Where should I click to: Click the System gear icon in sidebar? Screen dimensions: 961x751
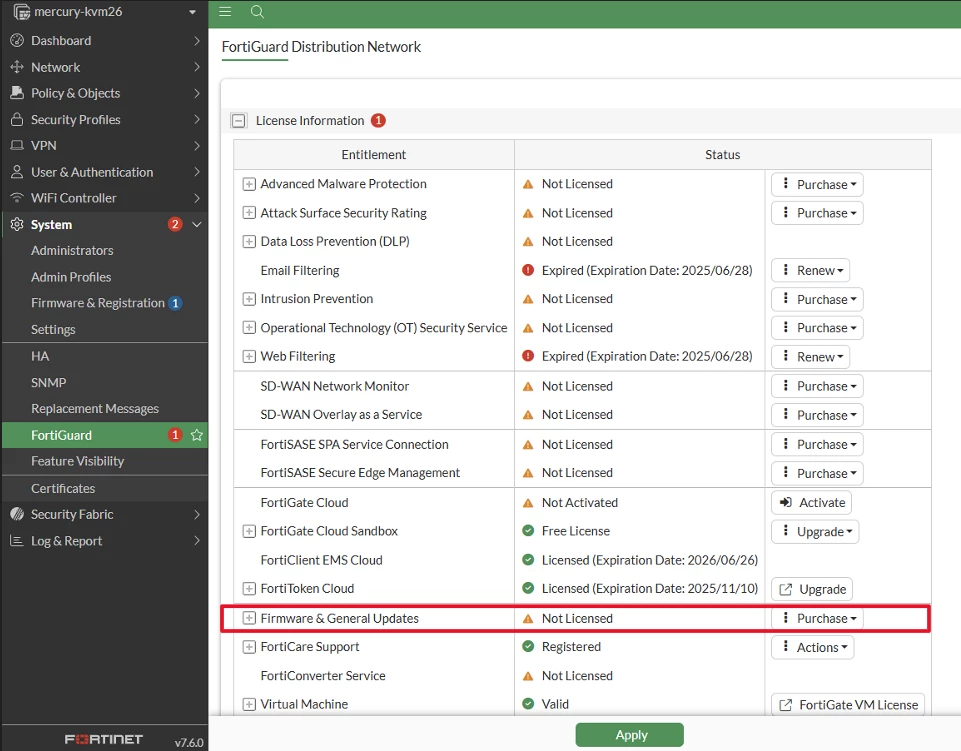17,224
